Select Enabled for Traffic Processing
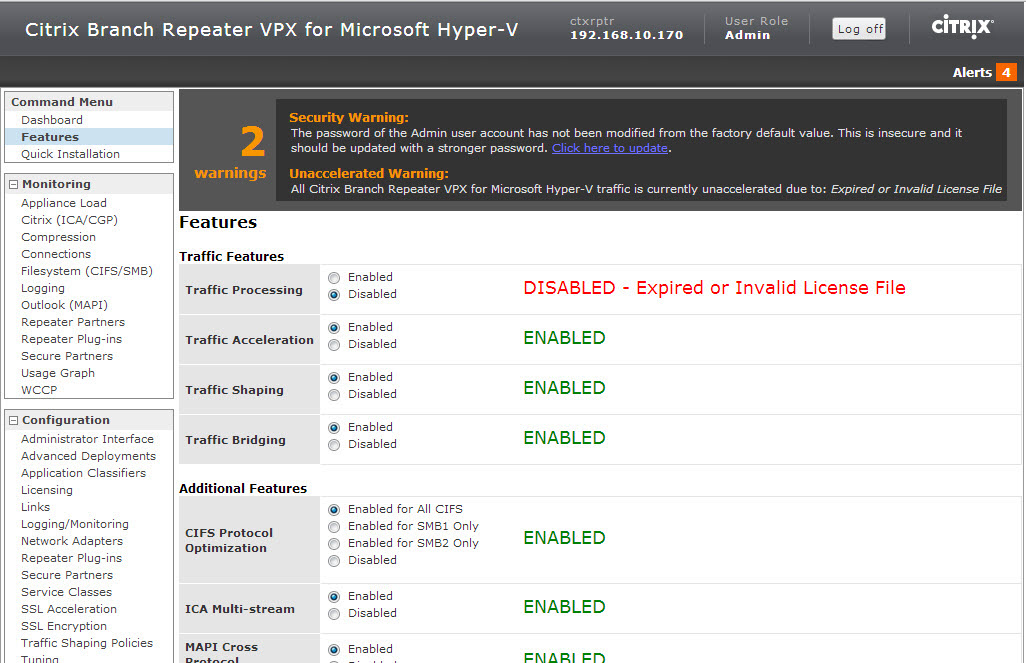The height and width of the screenshot is (663, 1026). pyautogui.click(x=334, y=278)
